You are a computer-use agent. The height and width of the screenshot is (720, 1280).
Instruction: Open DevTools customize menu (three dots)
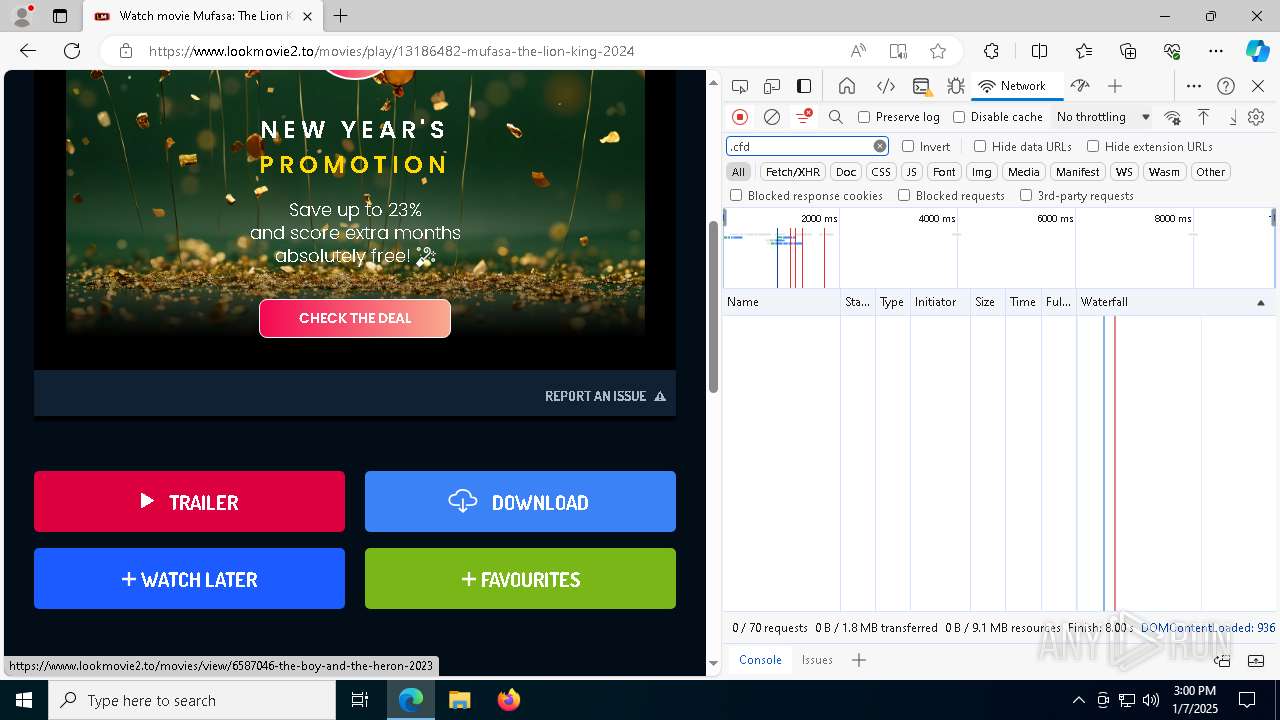pyautogui.click(x=1194, y=86)
